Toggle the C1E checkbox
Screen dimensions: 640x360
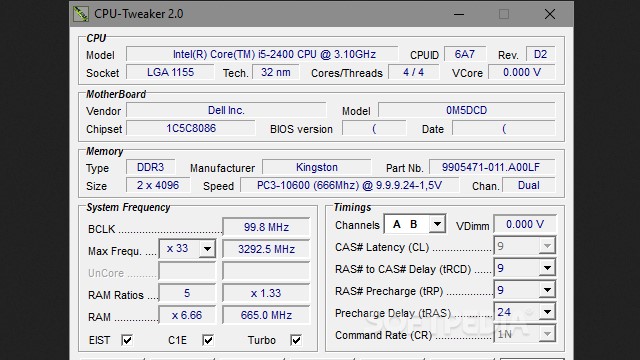(208, 340)
